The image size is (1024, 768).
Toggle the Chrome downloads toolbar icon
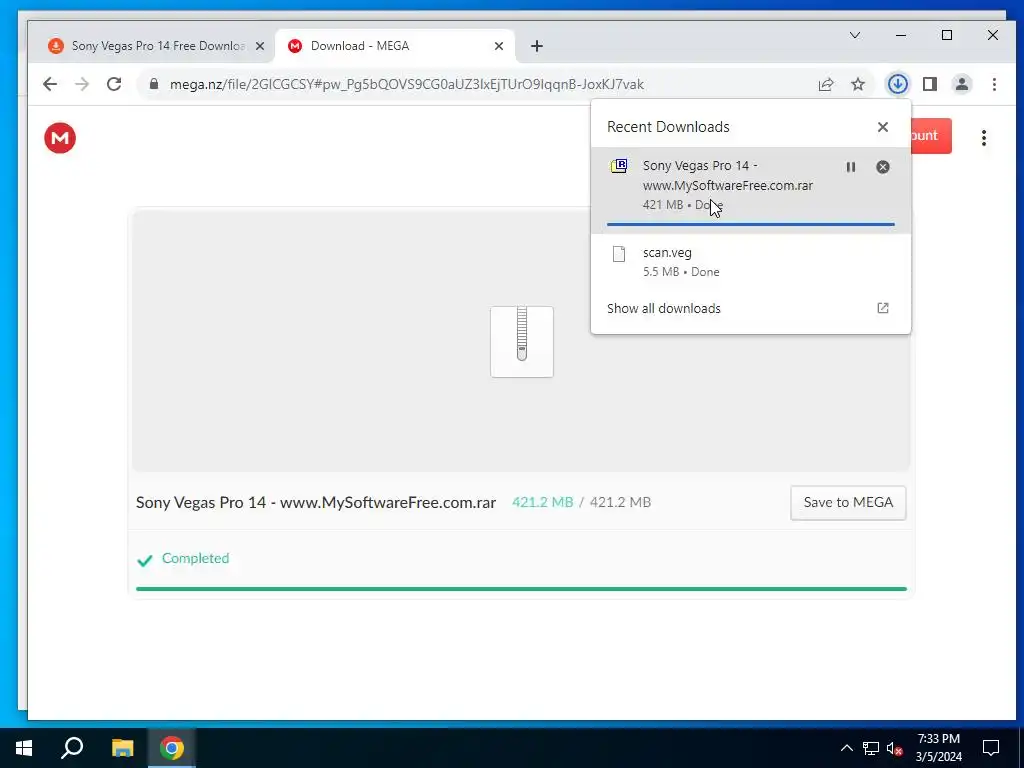click(897, 84)
